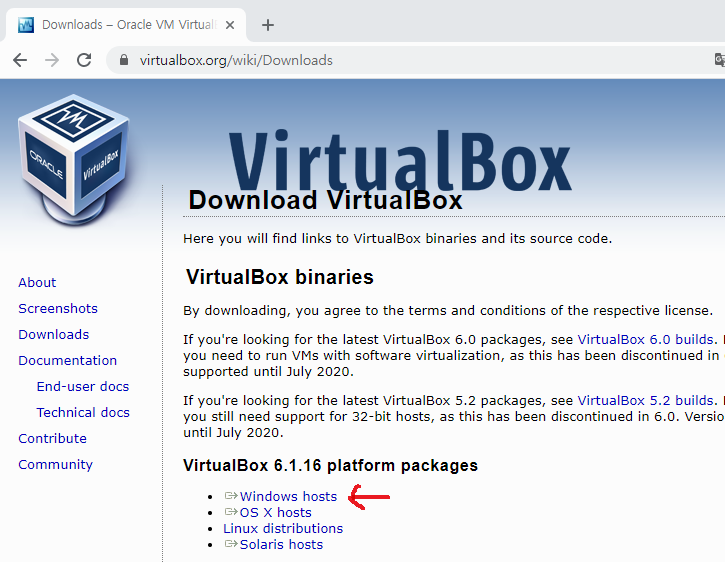Image resolution: width=725 pixels, height=562 pixels.
Task: Reload the page with refresh icon
Action: pyautogui.click(x=84, y=60)
